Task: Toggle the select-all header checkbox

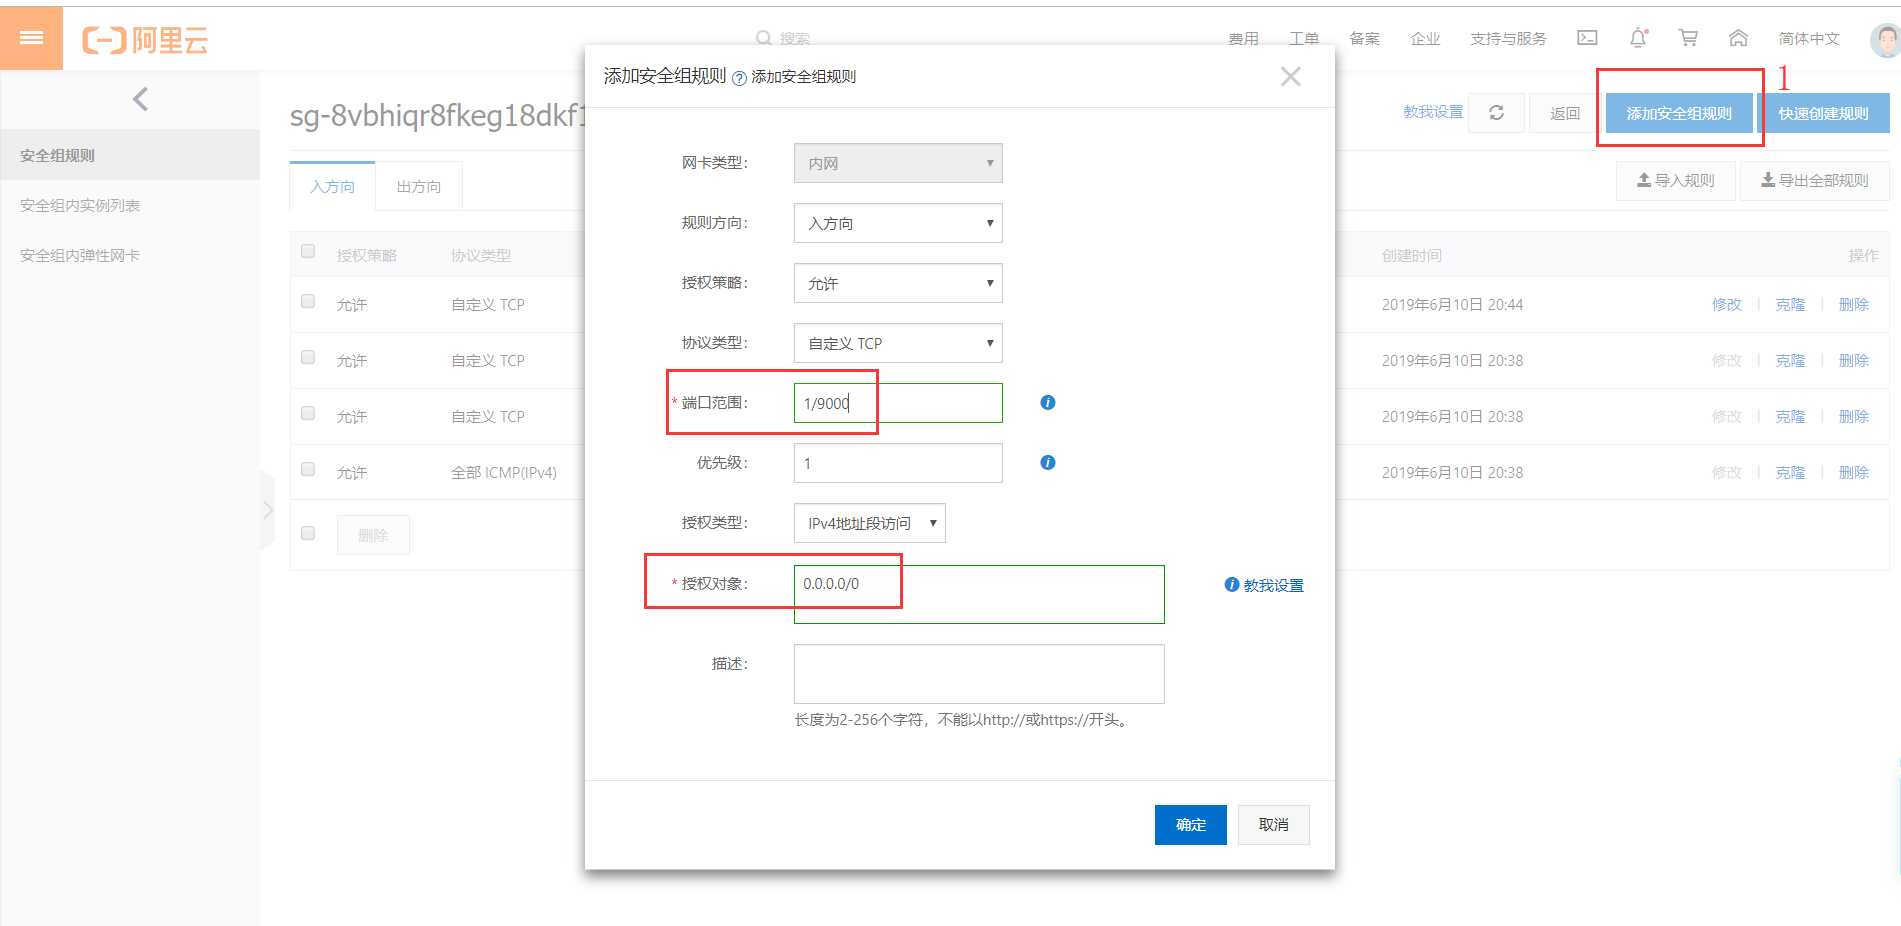Action: click(x=308, y=251)
